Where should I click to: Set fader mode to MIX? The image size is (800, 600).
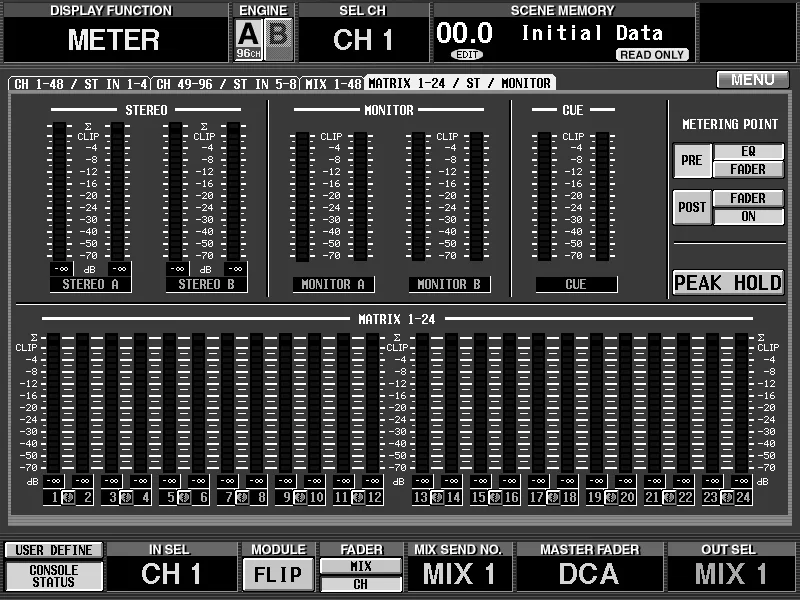click(361, 566)
